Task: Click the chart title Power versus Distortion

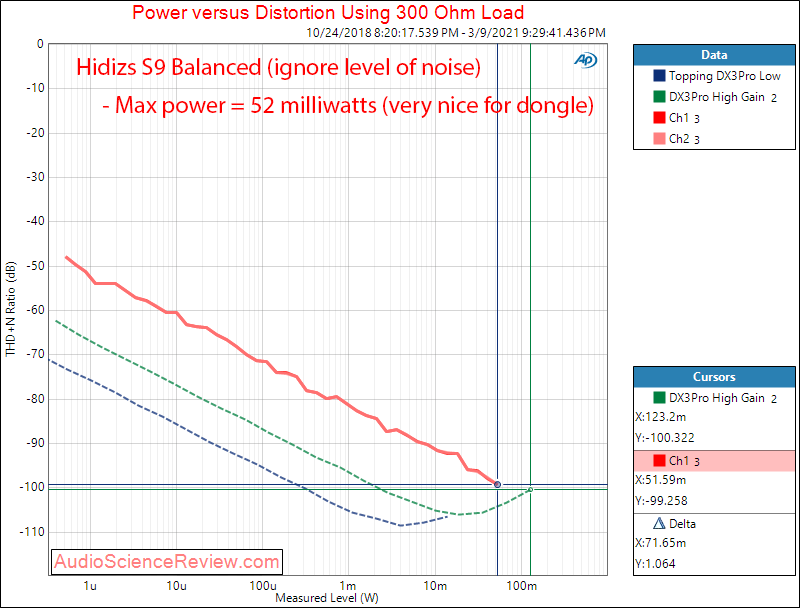Action: [328, 12]
